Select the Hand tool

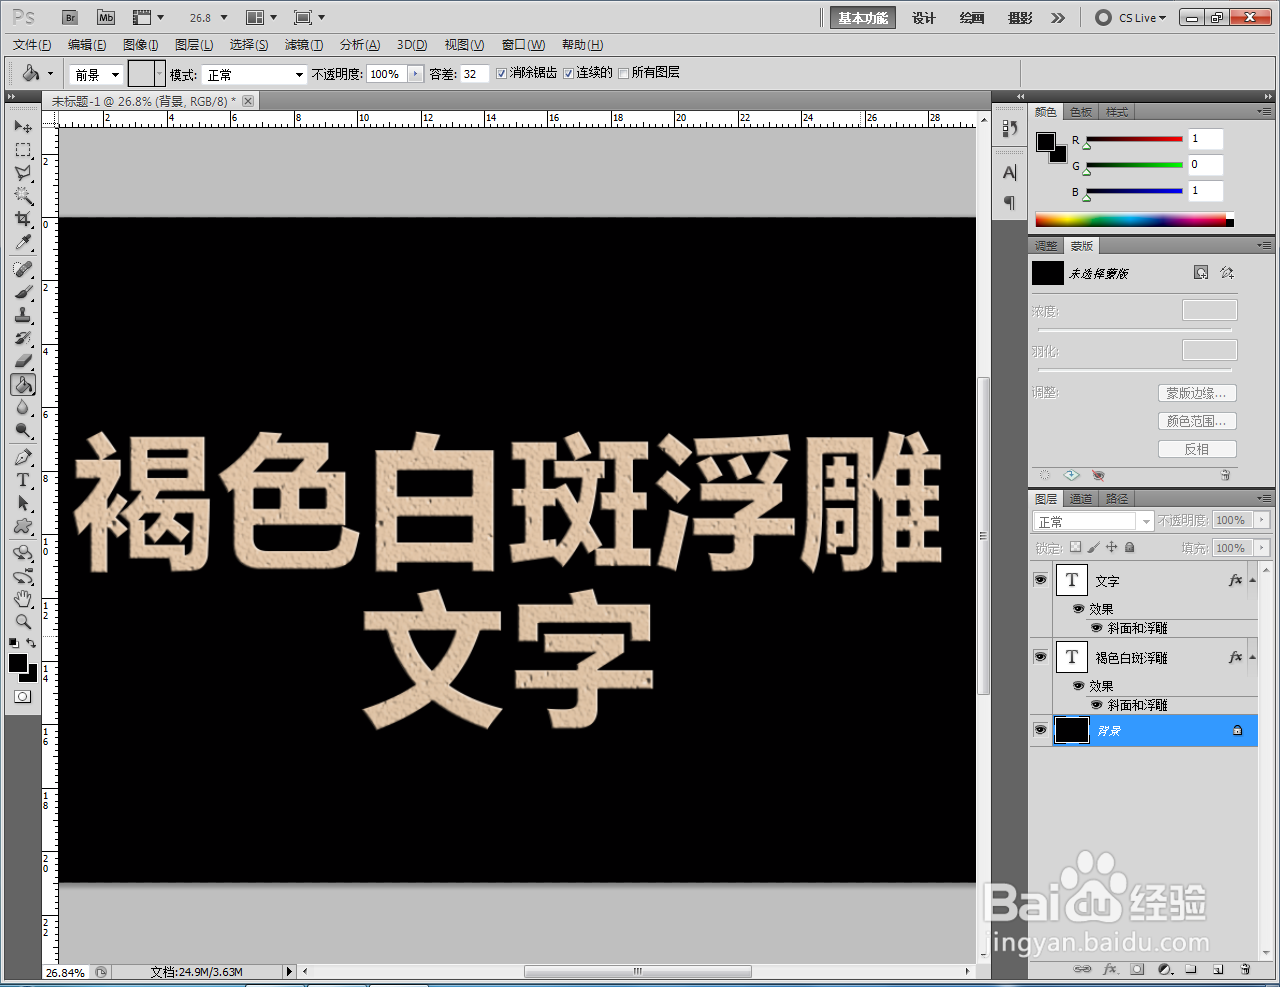pyautogui.click(x=23, y=600)
